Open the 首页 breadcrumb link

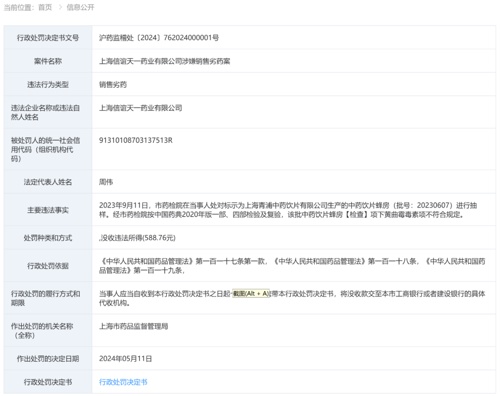pos(45,7)
